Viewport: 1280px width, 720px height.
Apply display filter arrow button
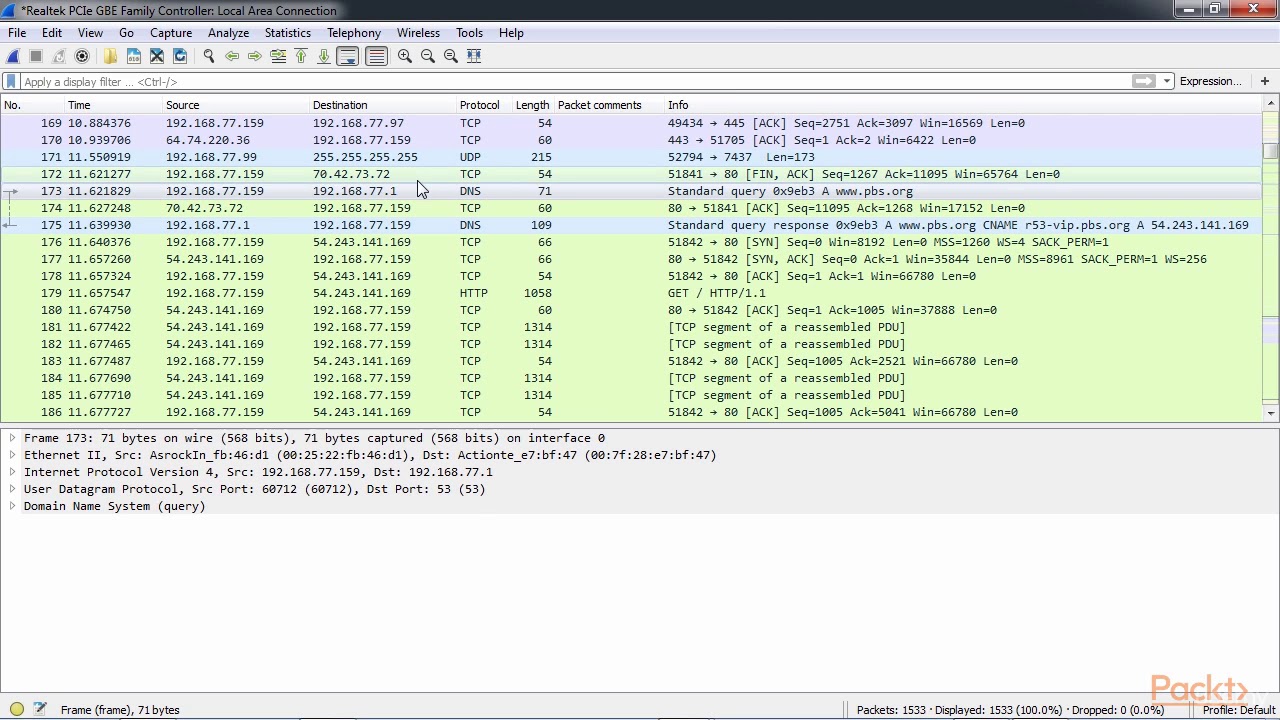[x=1143, y=81]
